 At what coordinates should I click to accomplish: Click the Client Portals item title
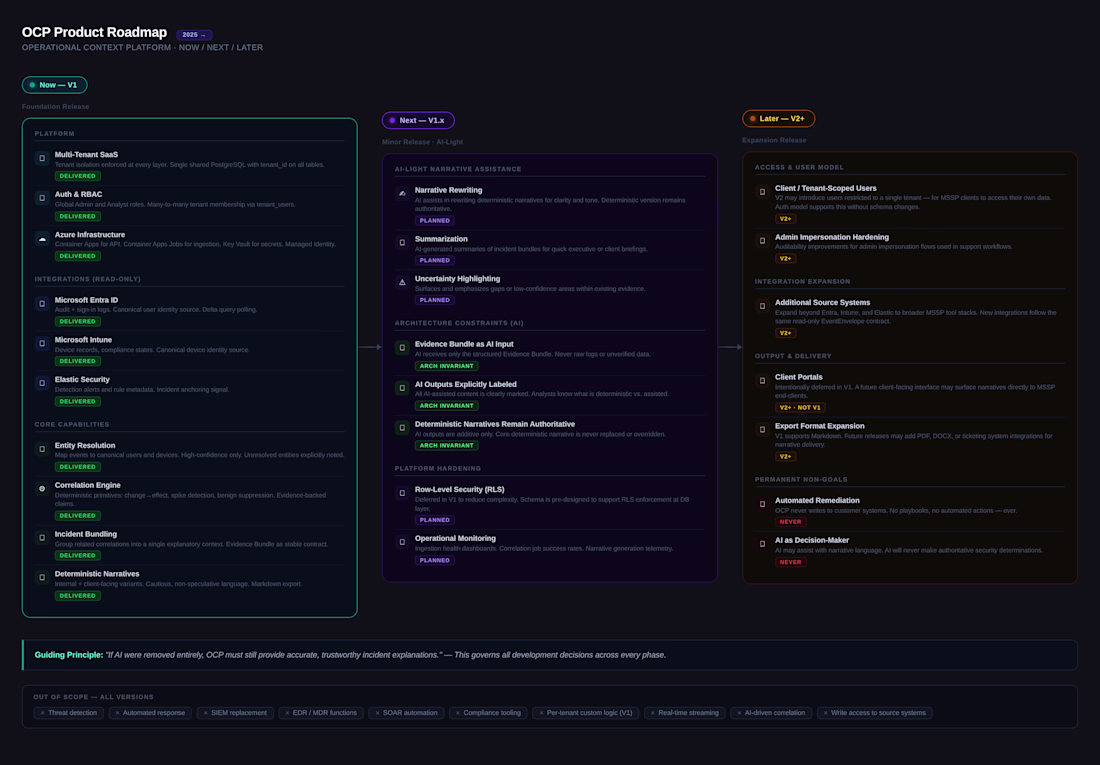click(799, 378)
